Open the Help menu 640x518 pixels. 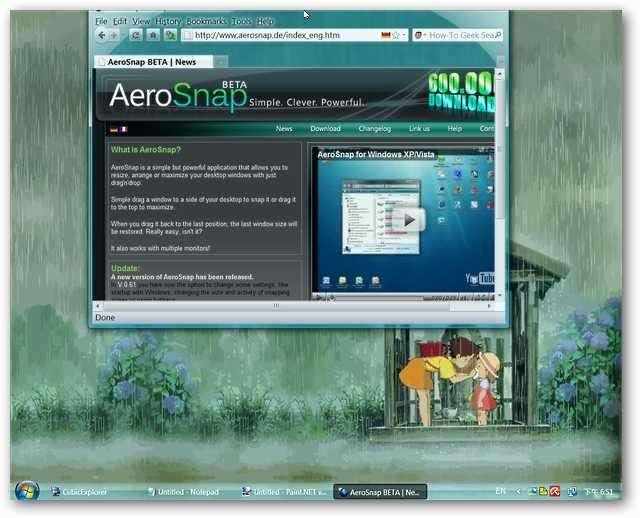265,21
